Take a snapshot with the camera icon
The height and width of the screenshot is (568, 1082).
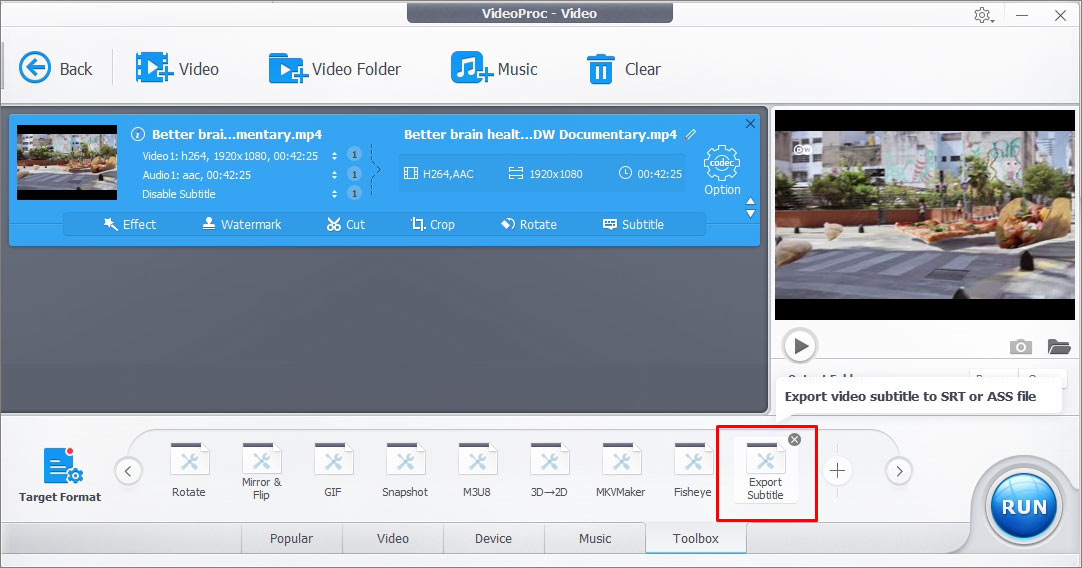(x=1021, y=346)
